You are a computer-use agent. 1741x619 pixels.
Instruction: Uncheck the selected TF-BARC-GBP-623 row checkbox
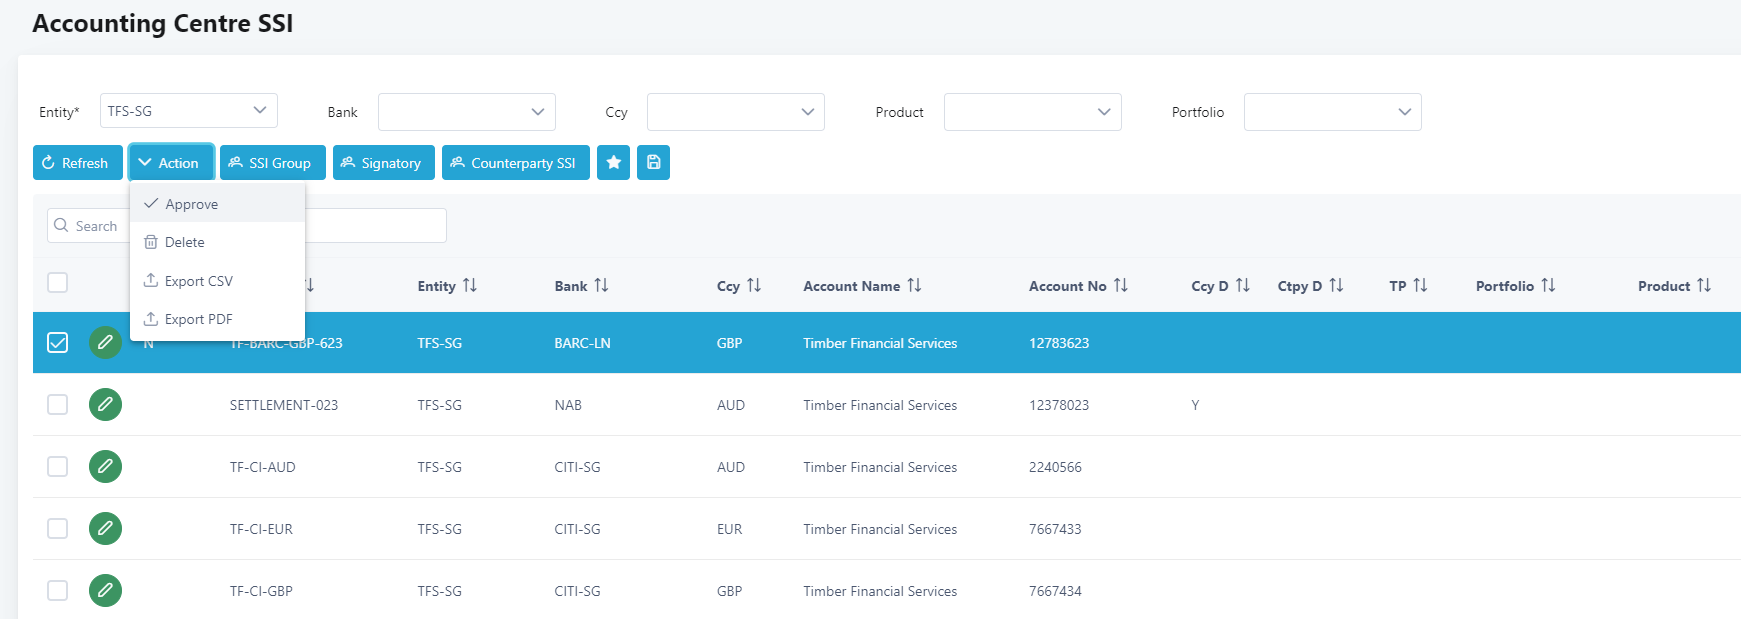[x=58, y=343]
